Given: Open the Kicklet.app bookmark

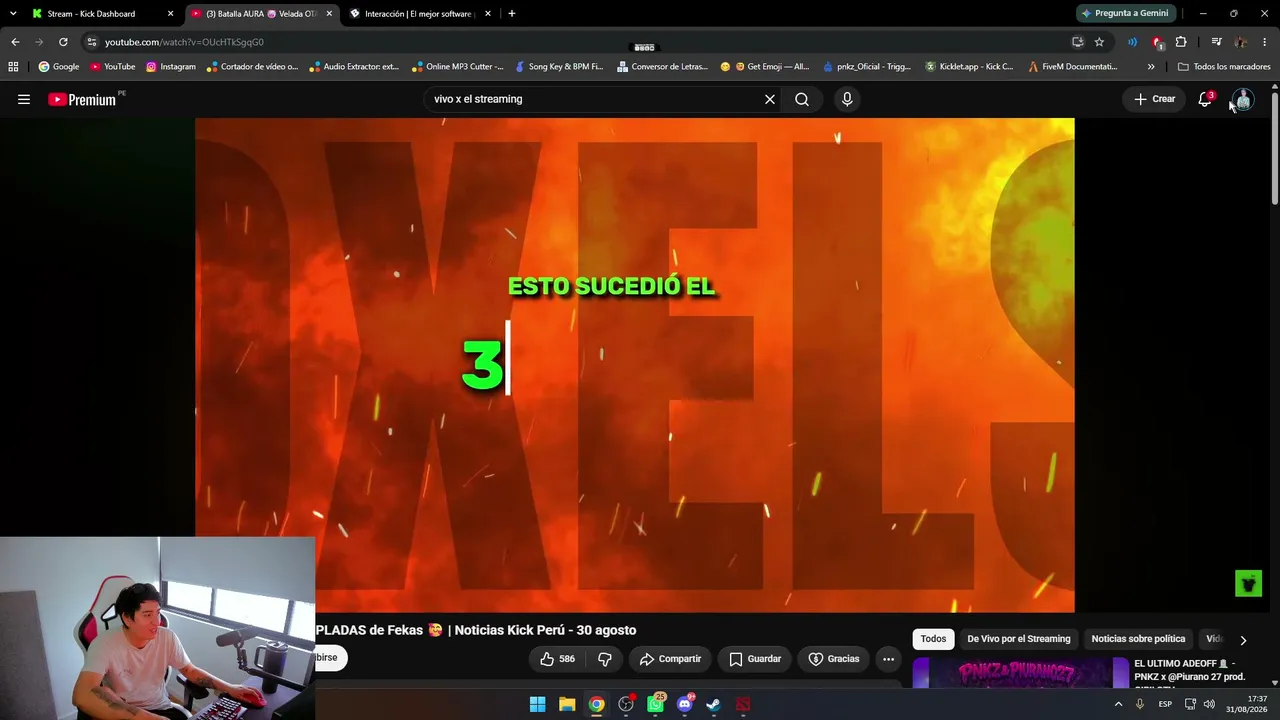Looking at the screenshot, I should [x=969, y=67].
